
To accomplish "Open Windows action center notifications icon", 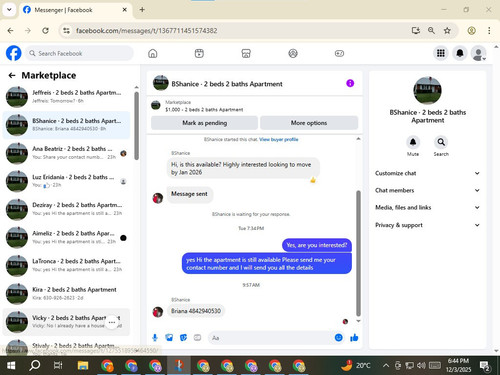I will point(485,366).
